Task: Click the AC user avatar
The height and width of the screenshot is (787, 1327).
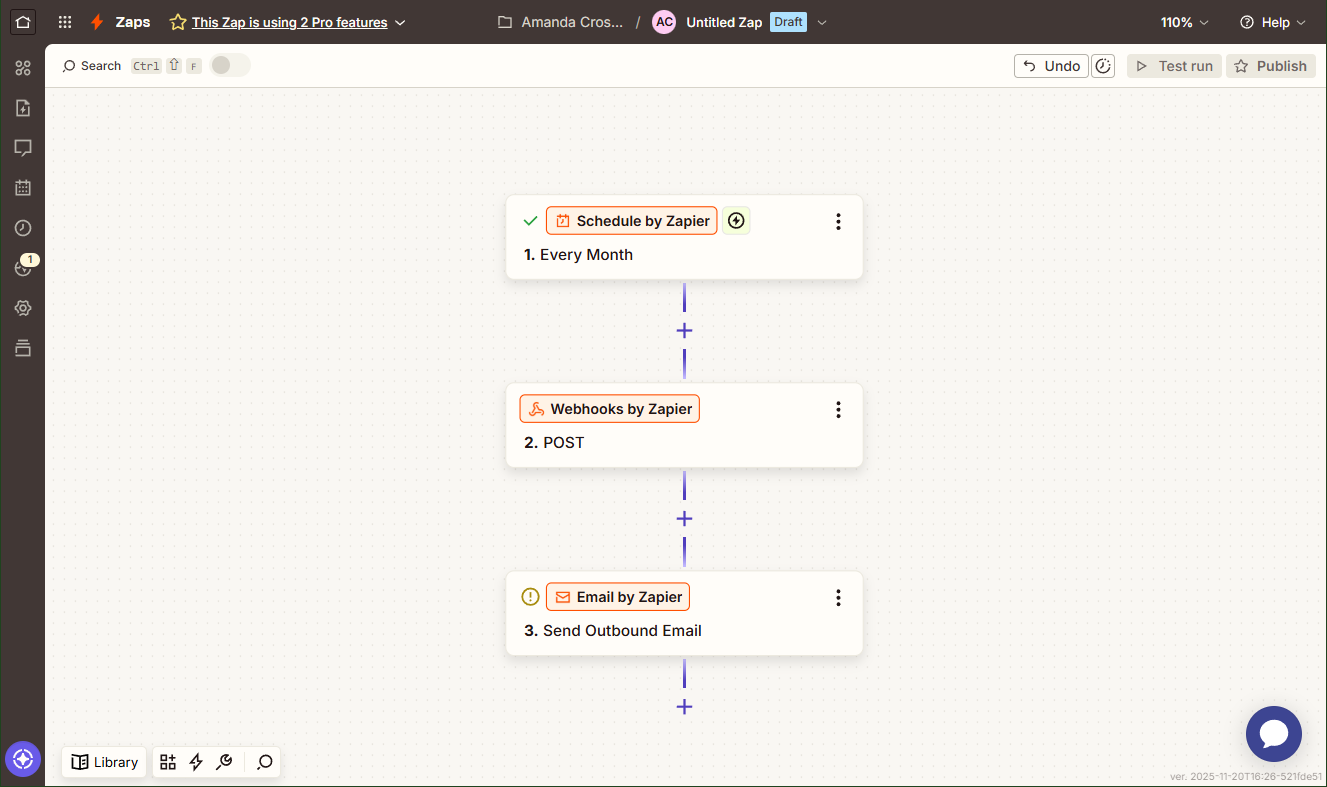Action: click(x=664, y=22)
